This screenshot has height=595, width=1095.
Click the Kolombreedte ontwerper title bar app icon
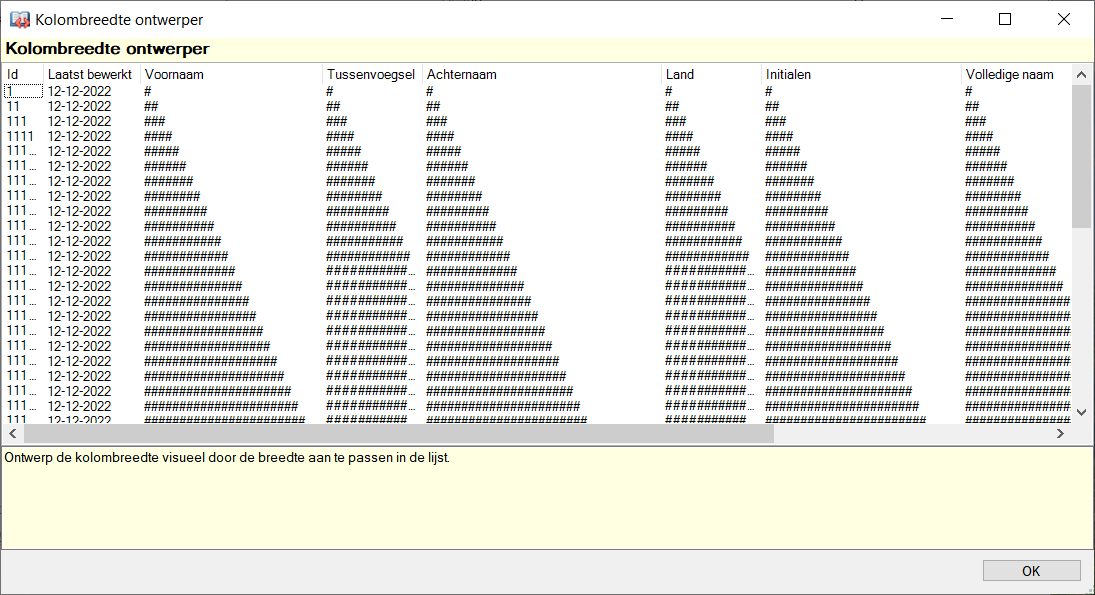19,19
